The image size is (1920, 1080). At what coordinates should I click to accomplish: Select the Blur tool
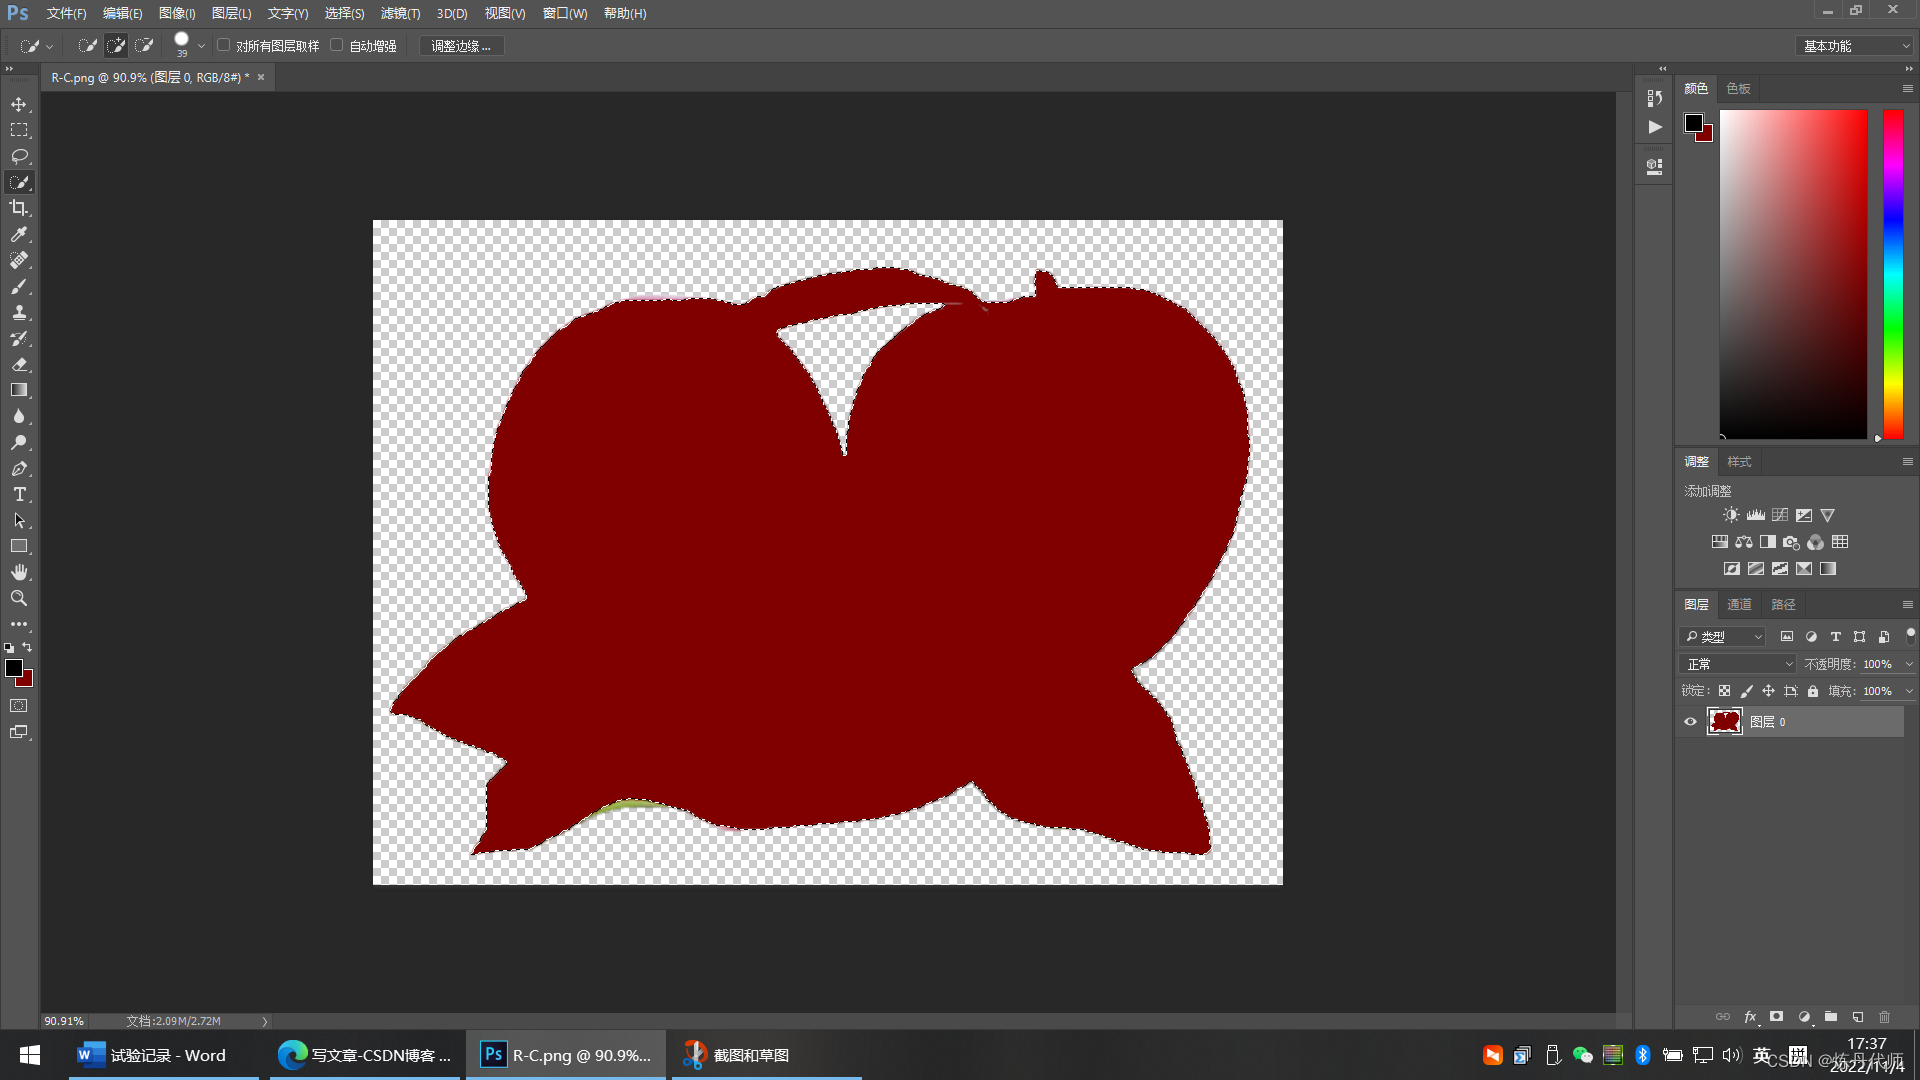(19, 416)
